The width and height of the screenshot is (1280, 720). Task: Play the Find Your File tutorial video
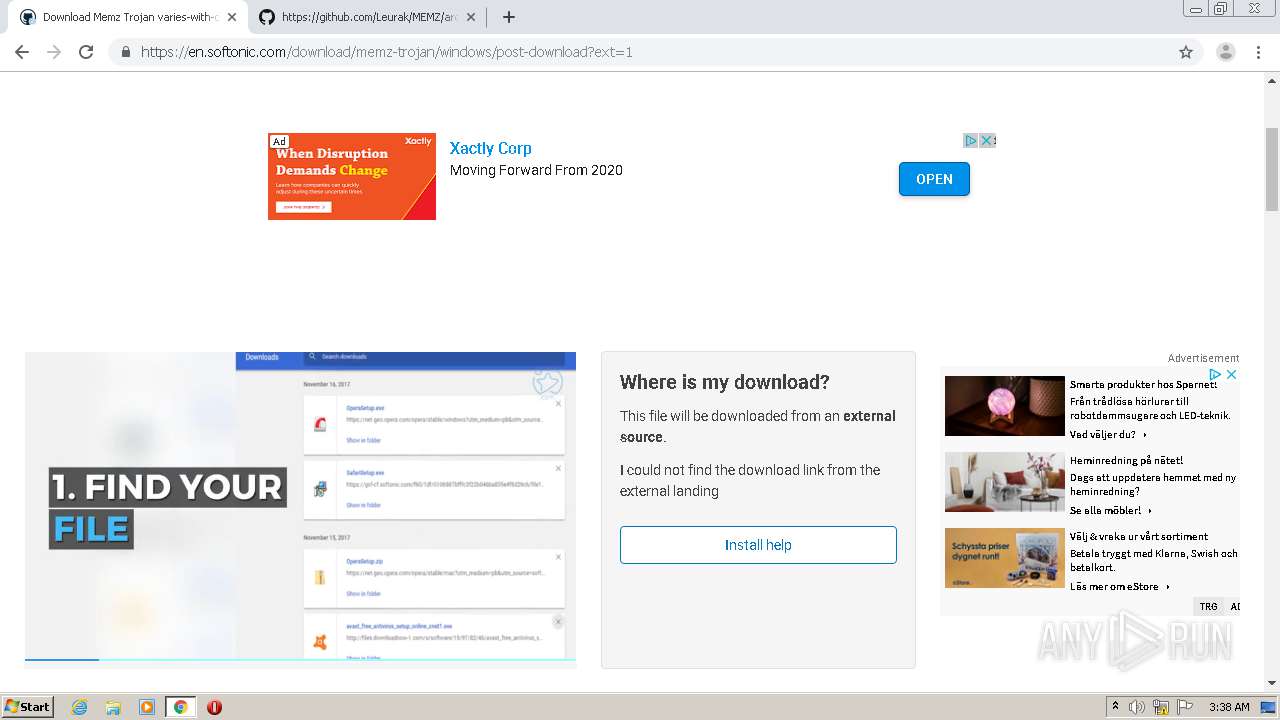pos(300,505)
